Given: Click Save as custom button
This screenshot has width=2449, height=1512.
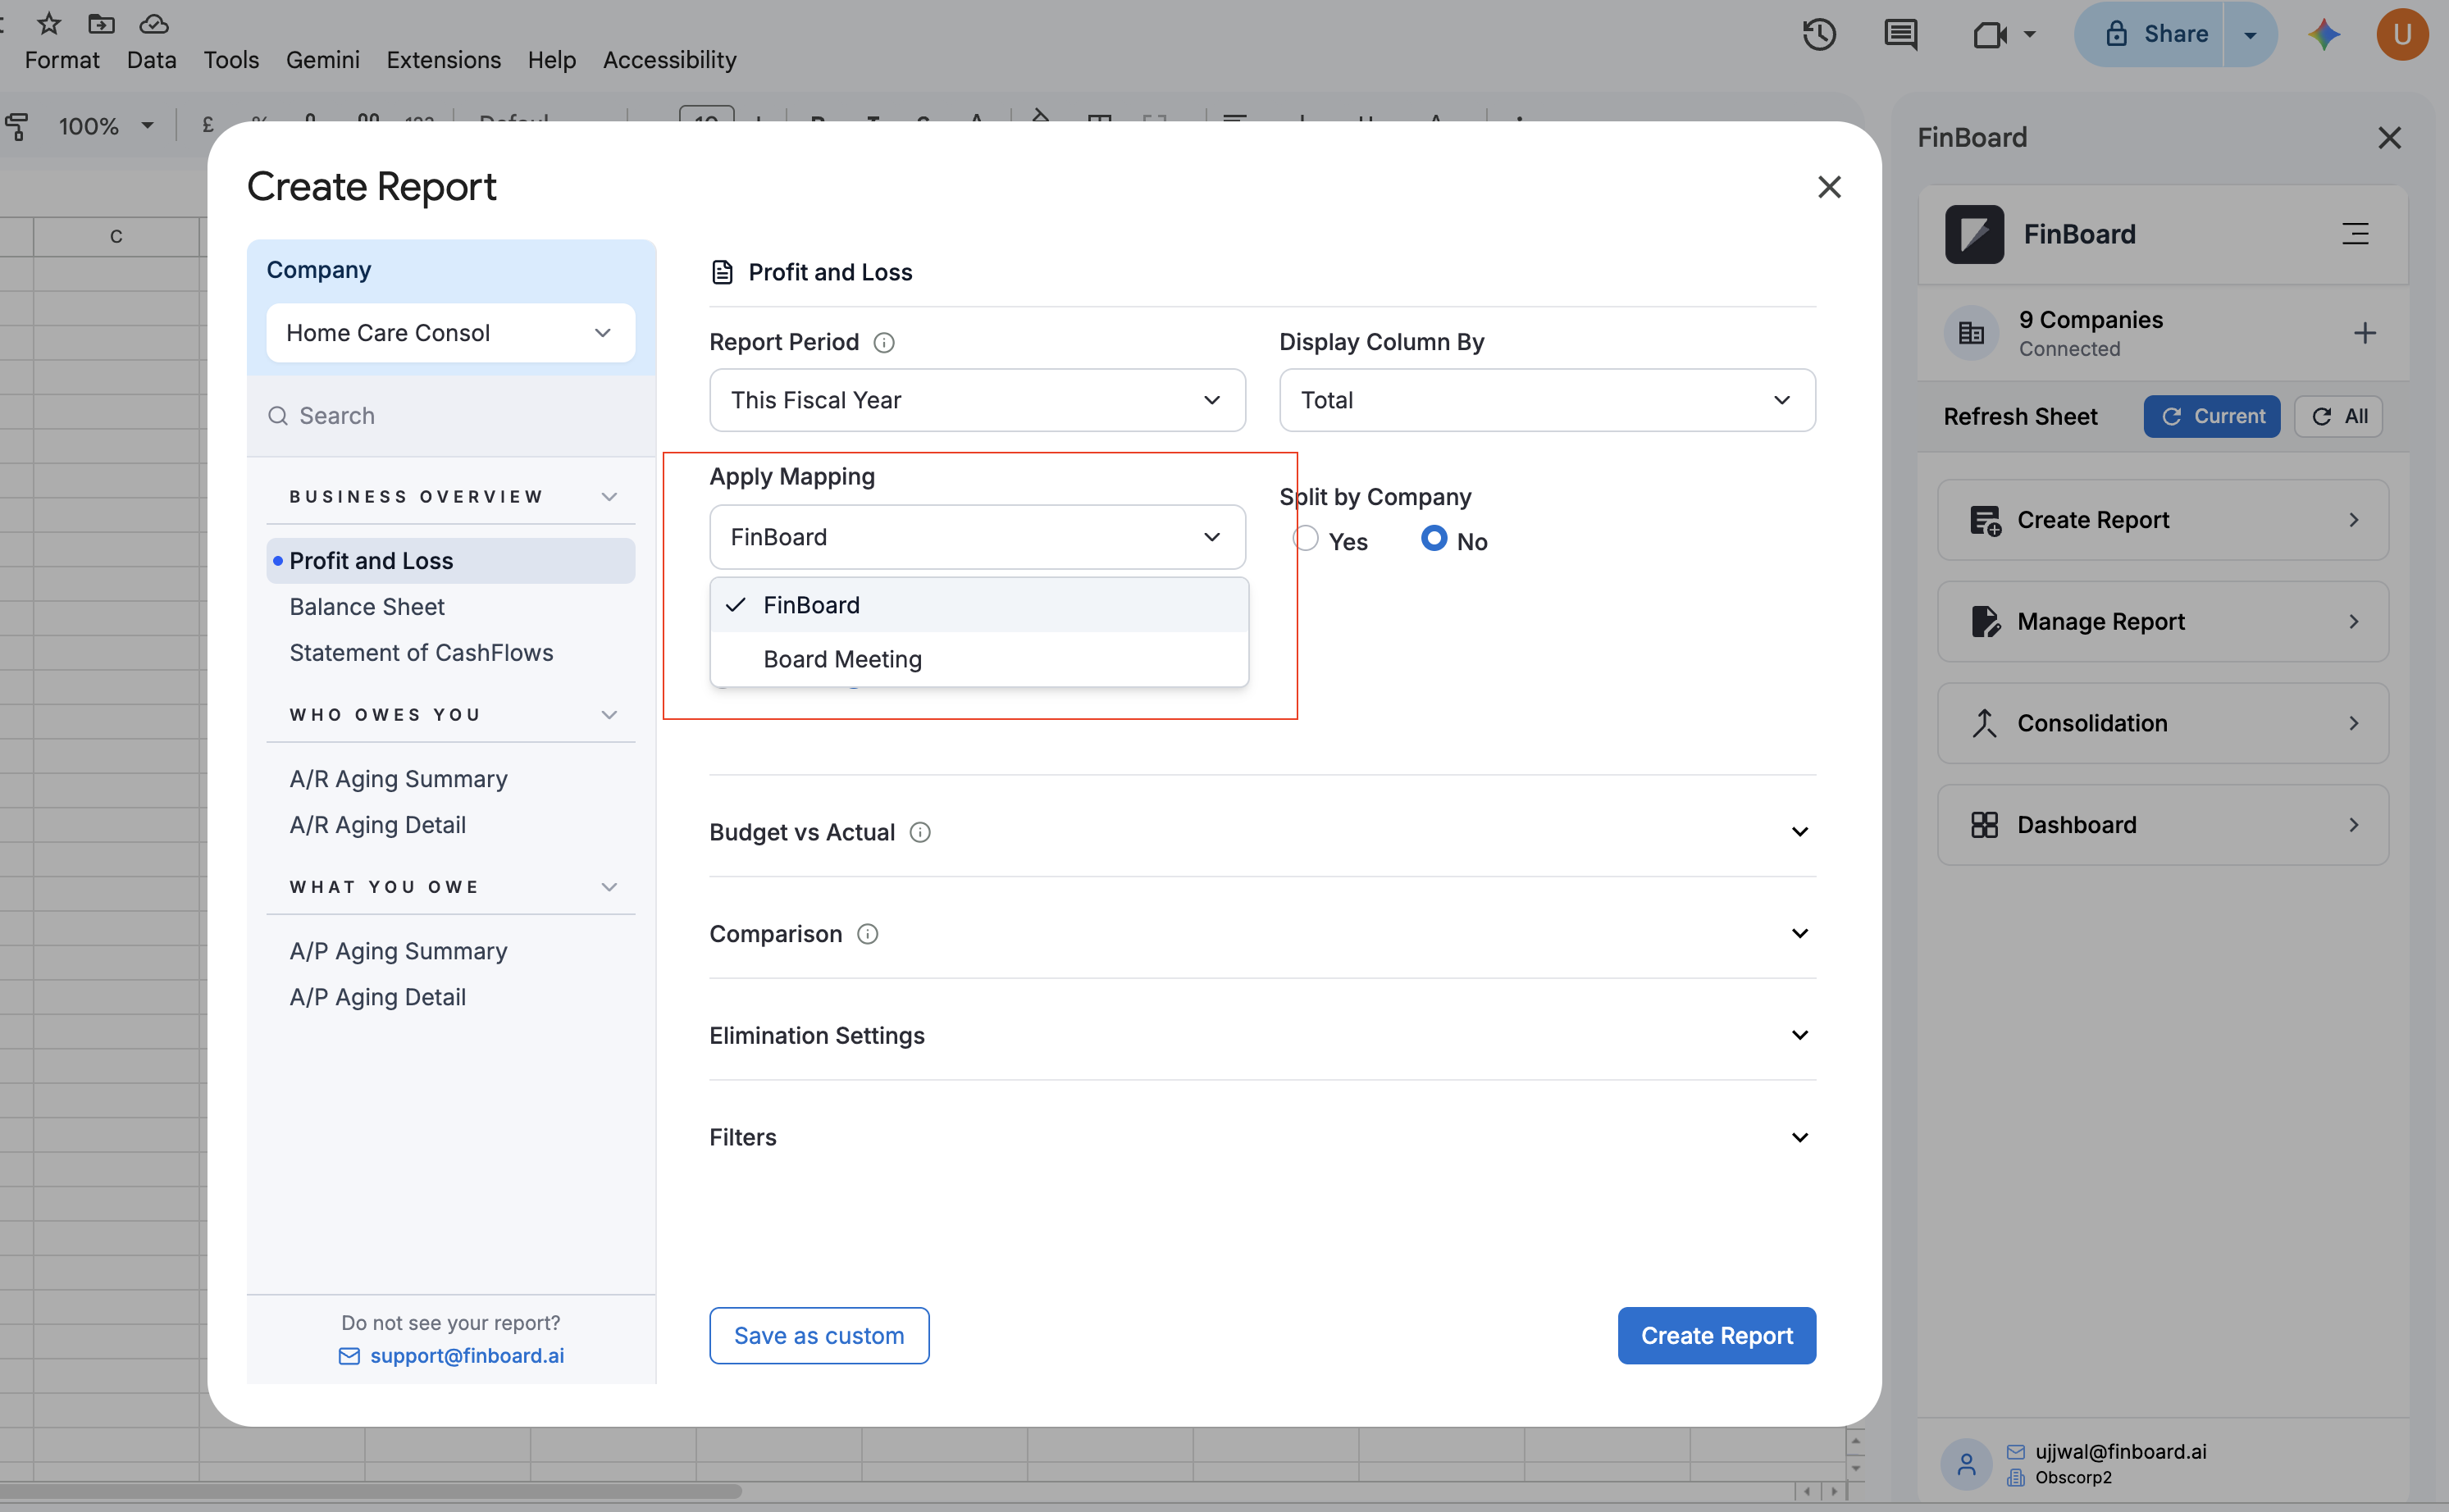Looking at the screenshot, I should click(819, 1335).
